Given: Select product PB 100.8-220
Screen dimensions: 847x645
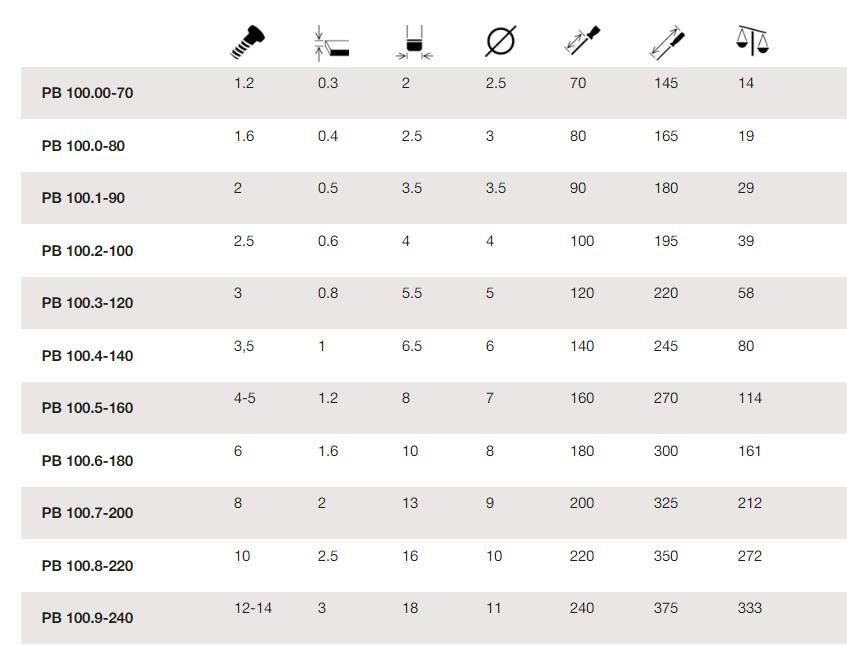Looking at the screenshot, I should pyautogui.click(x=87, y=566).
